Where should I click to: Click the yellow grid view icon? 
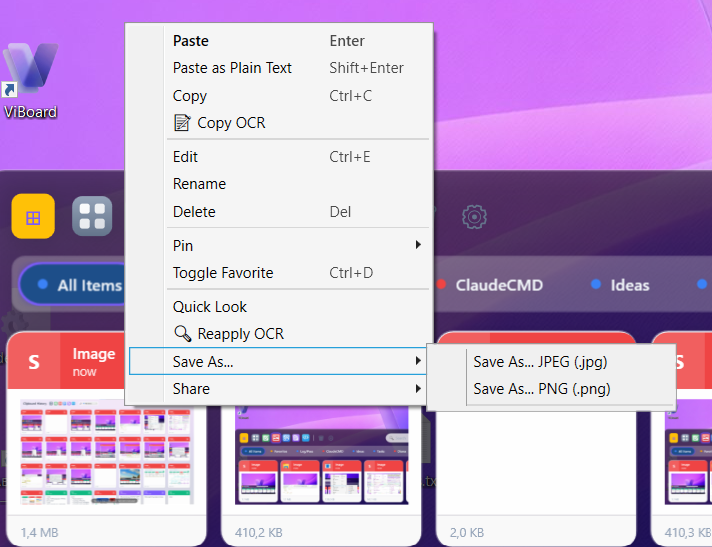click(33, 217)
